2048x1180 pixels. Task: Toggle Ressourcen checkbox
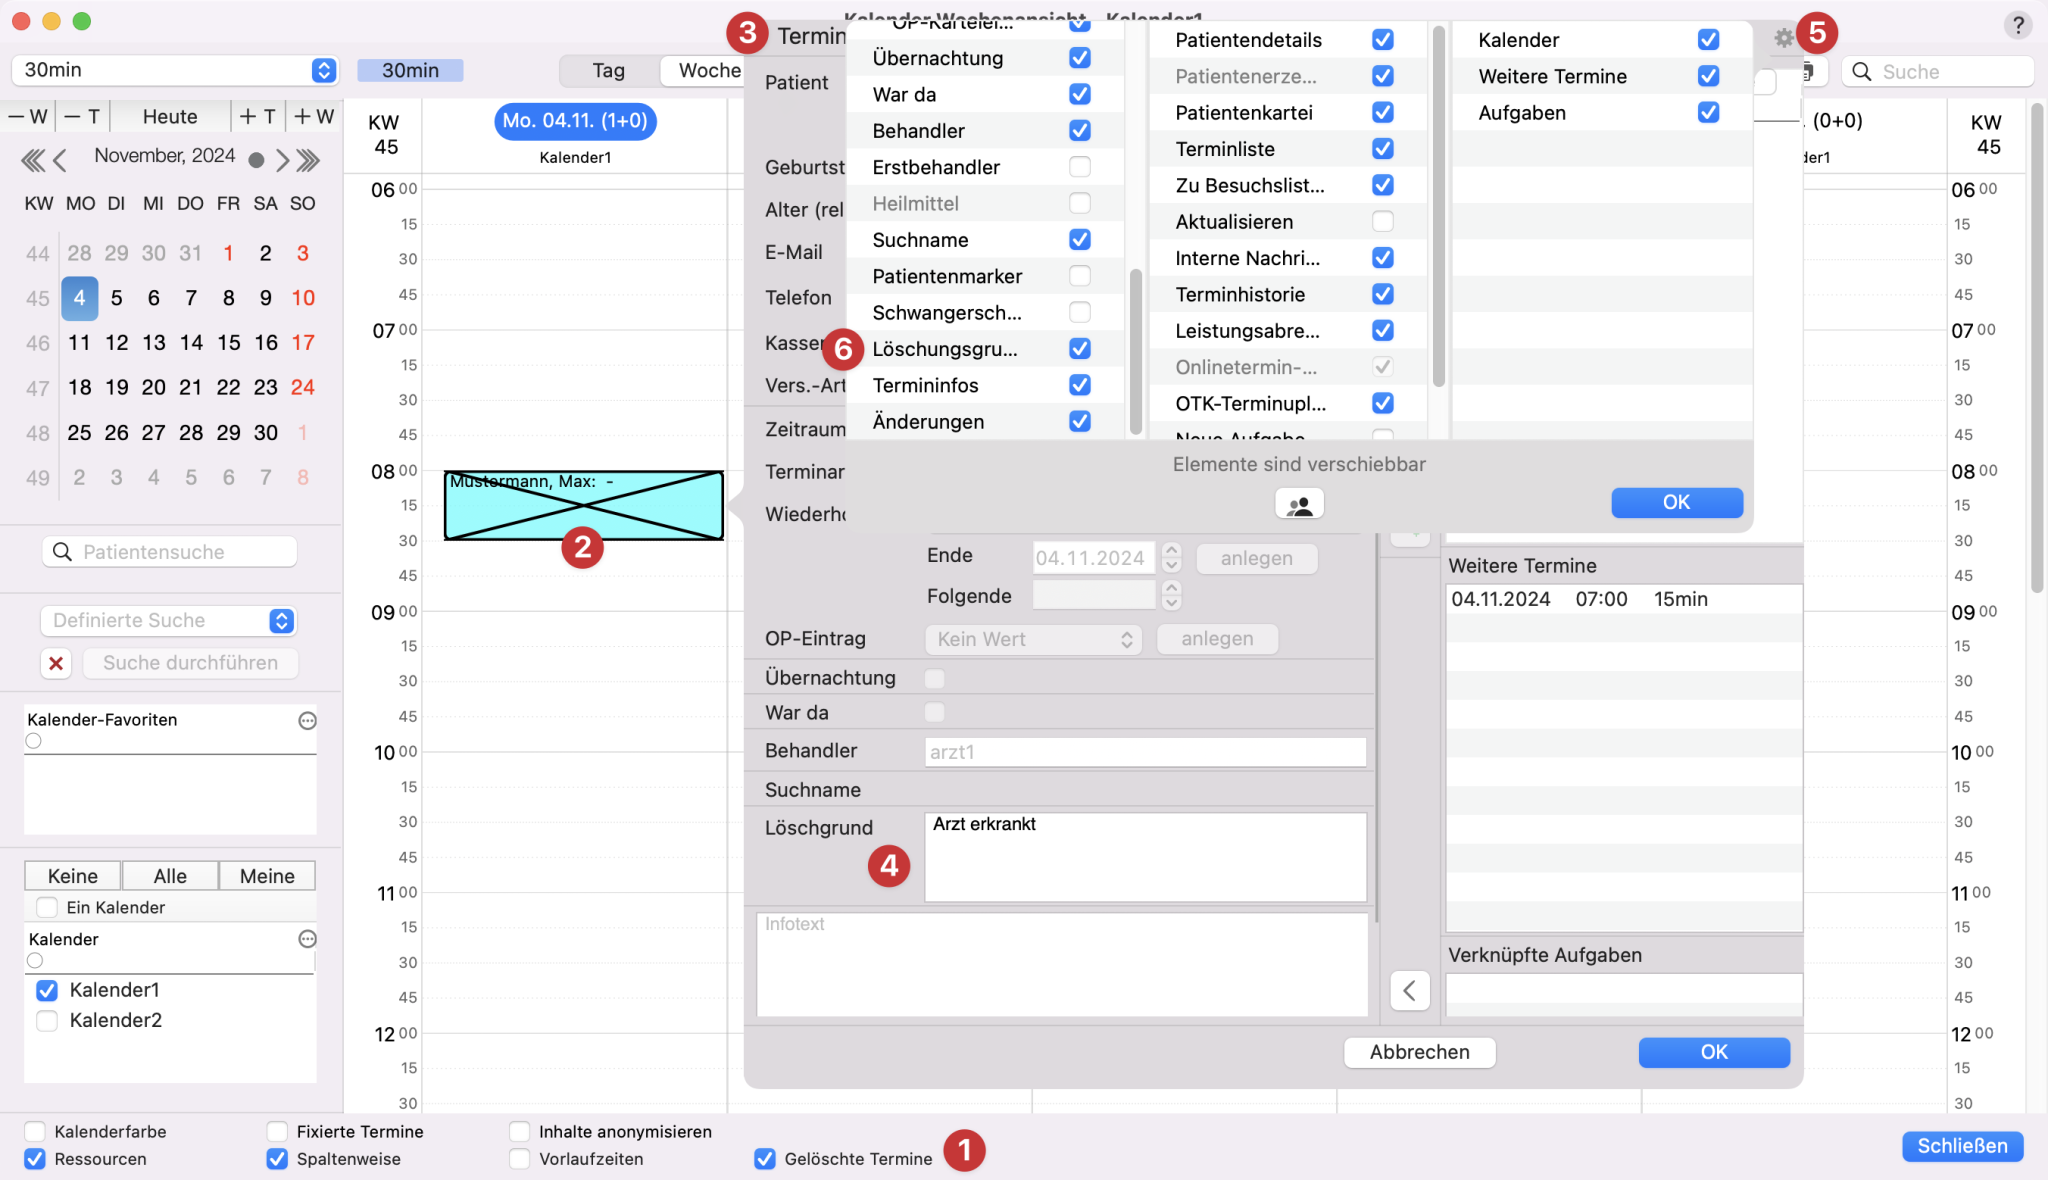(x=35, y=1159)
